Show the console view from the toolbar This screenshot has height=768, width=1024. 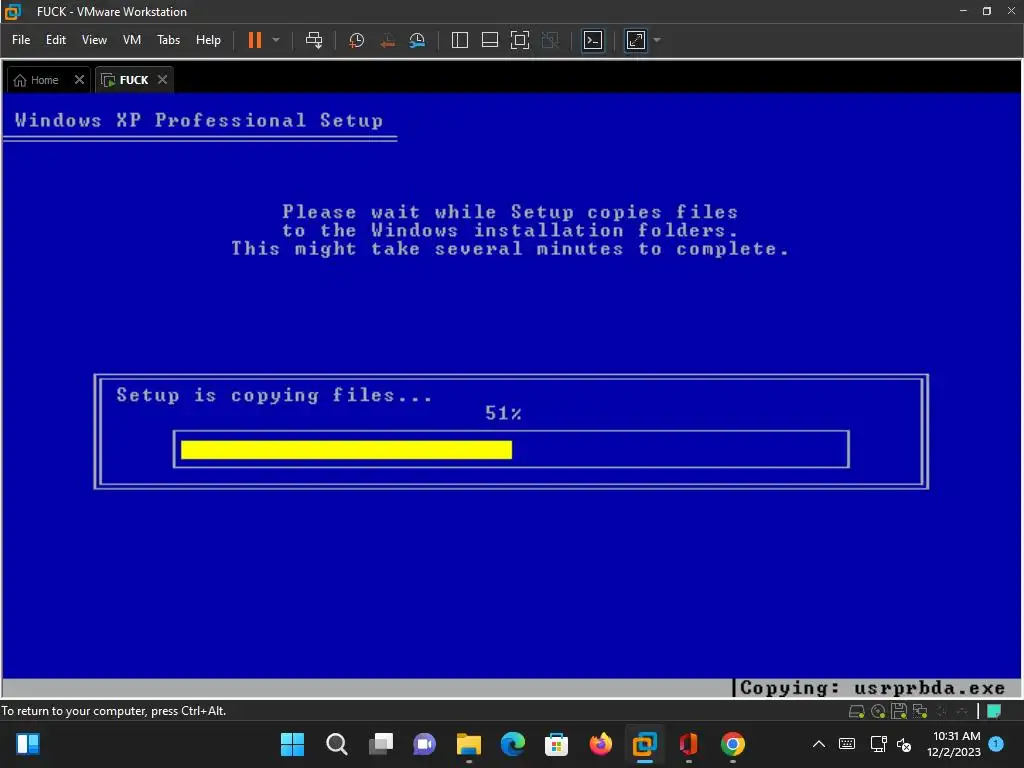click(593, 40)
